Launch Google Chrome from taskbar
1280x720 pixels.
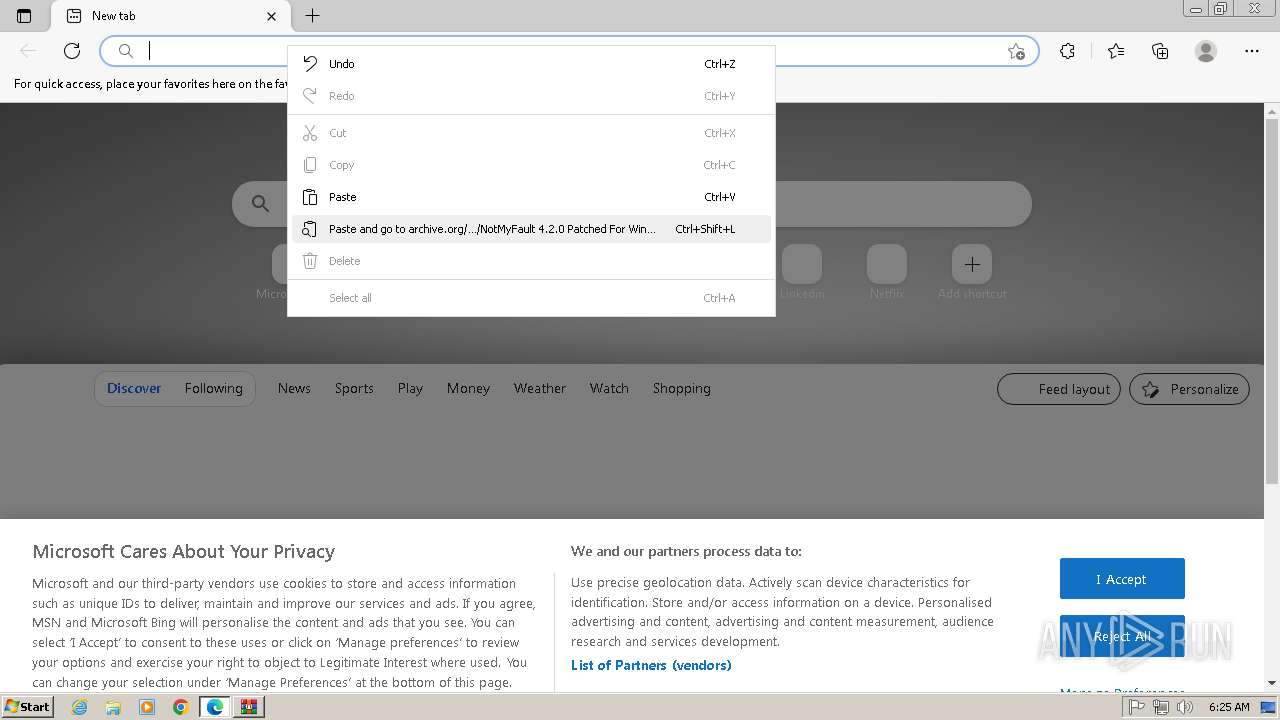tap(181, 707)
